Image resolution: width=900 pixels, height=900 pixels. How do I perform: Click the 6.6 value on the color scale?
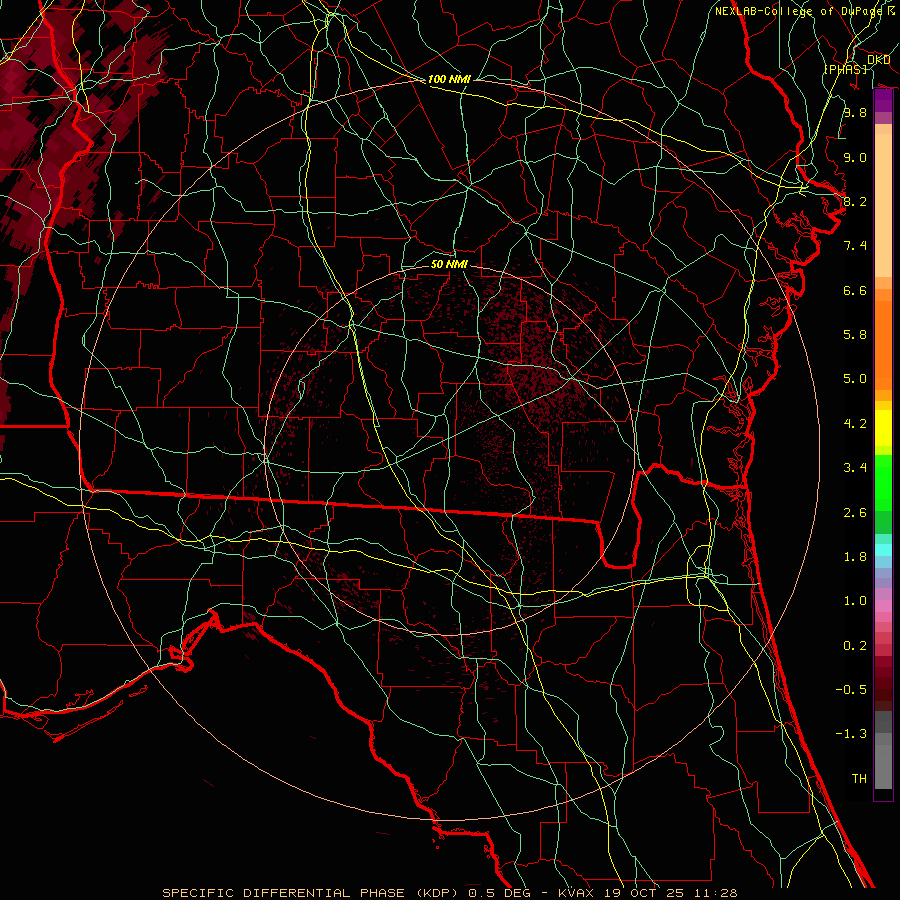tap(855, 290)
